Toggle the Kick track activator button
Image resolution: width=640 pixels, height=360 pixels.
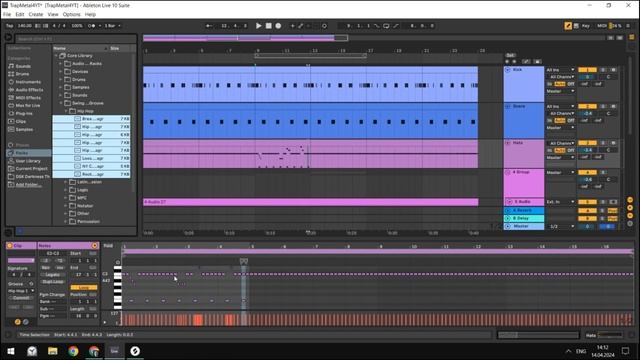pyautogui.click(x=587, y=70)
